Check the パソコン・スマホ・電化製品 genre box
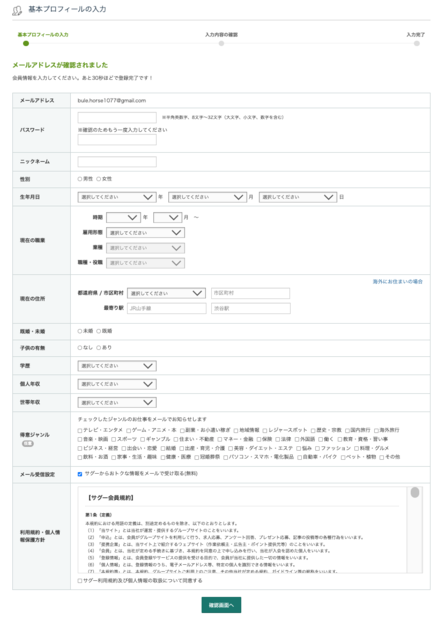The width and height of the screenshot is (445, 628). tap(226, 457)
